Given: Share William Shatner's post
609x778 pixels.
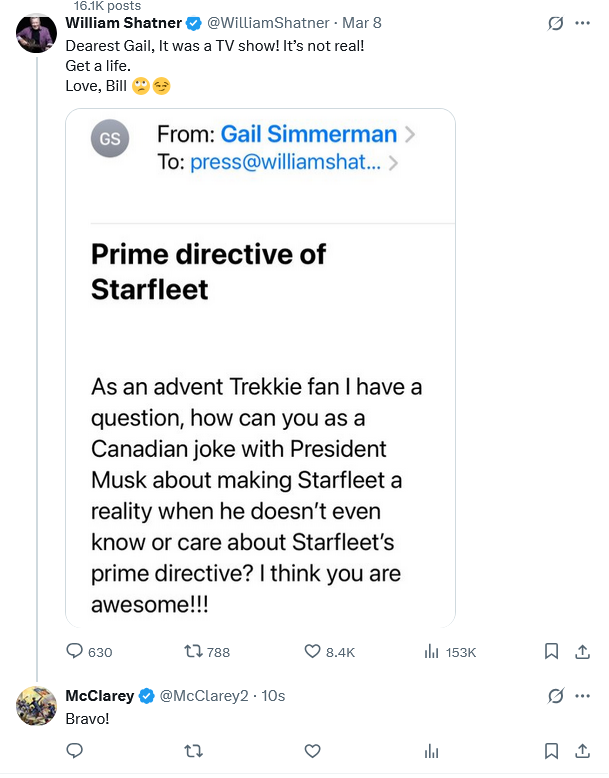Looking at the screenshot, I should click(582, 651).
